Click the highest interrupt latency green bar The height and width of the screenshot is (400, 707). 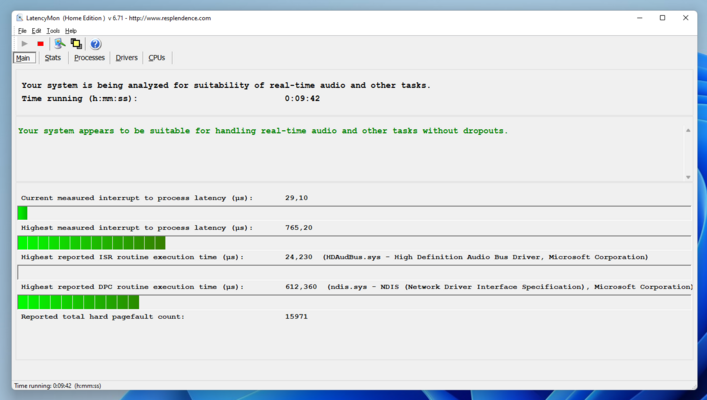[92, 243]
